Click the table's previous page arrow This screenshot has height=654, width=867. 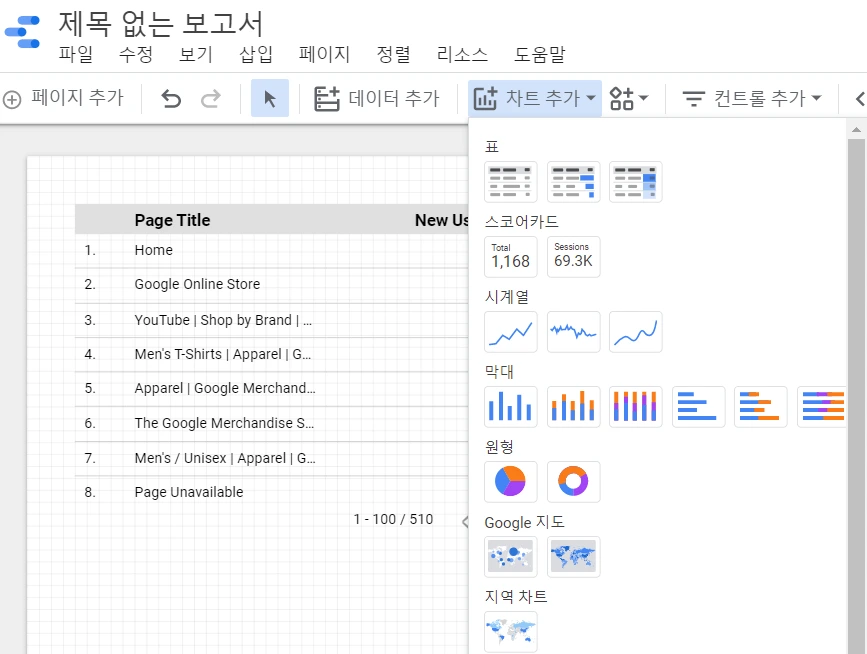(x=465, y=521)
